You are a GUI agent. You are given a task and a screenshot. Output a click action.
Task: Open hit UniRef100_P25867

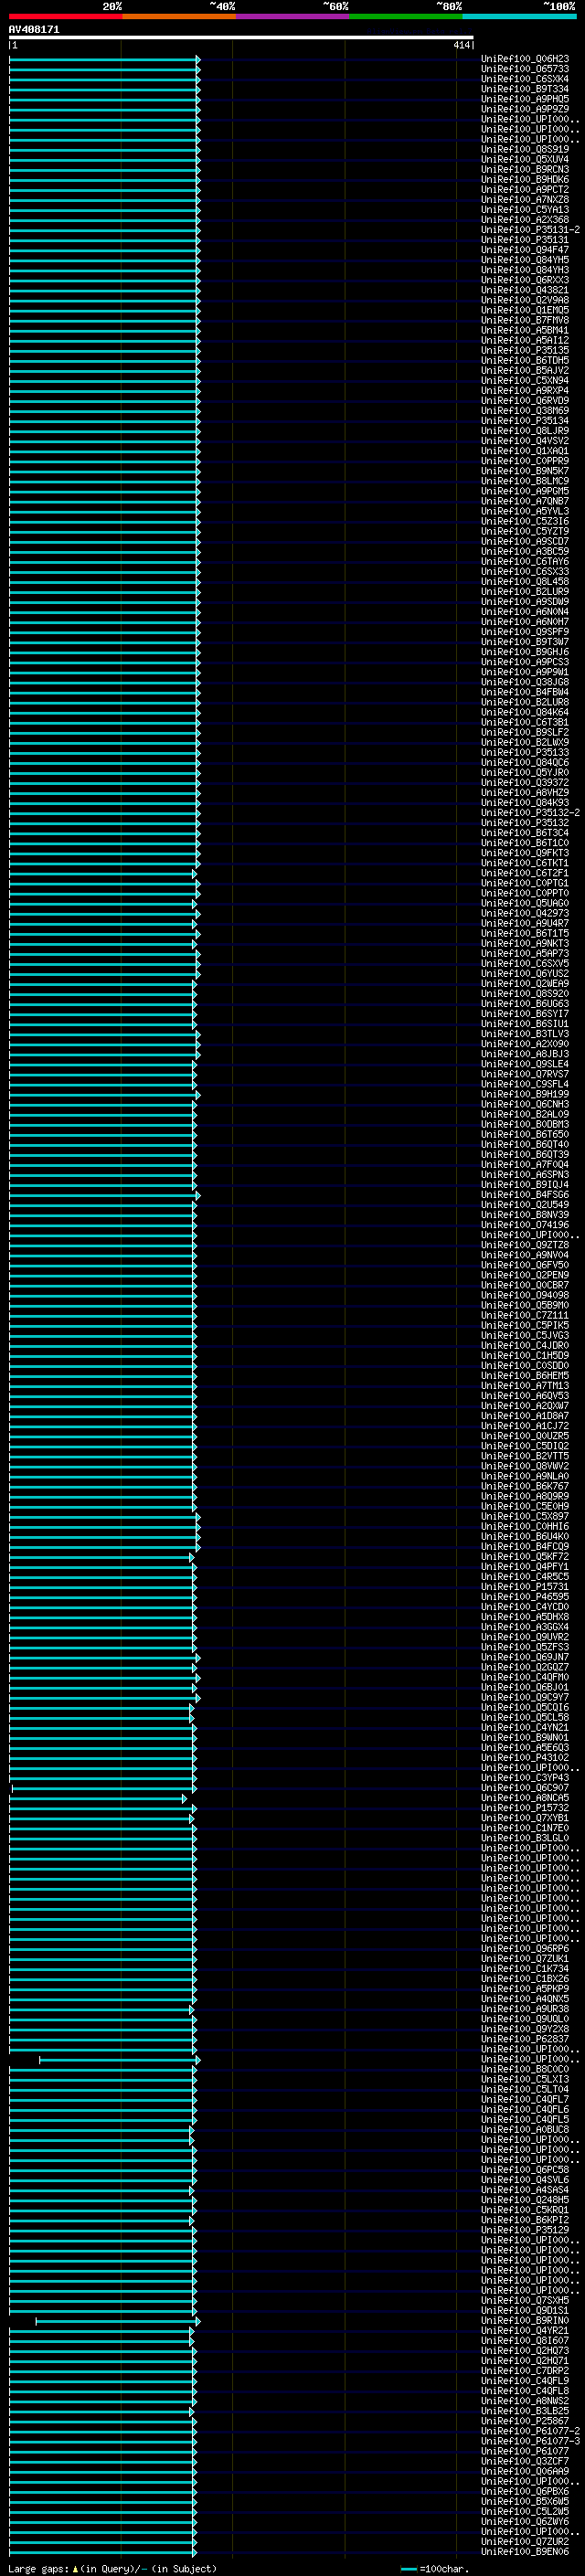click(x=525, y=2421)
